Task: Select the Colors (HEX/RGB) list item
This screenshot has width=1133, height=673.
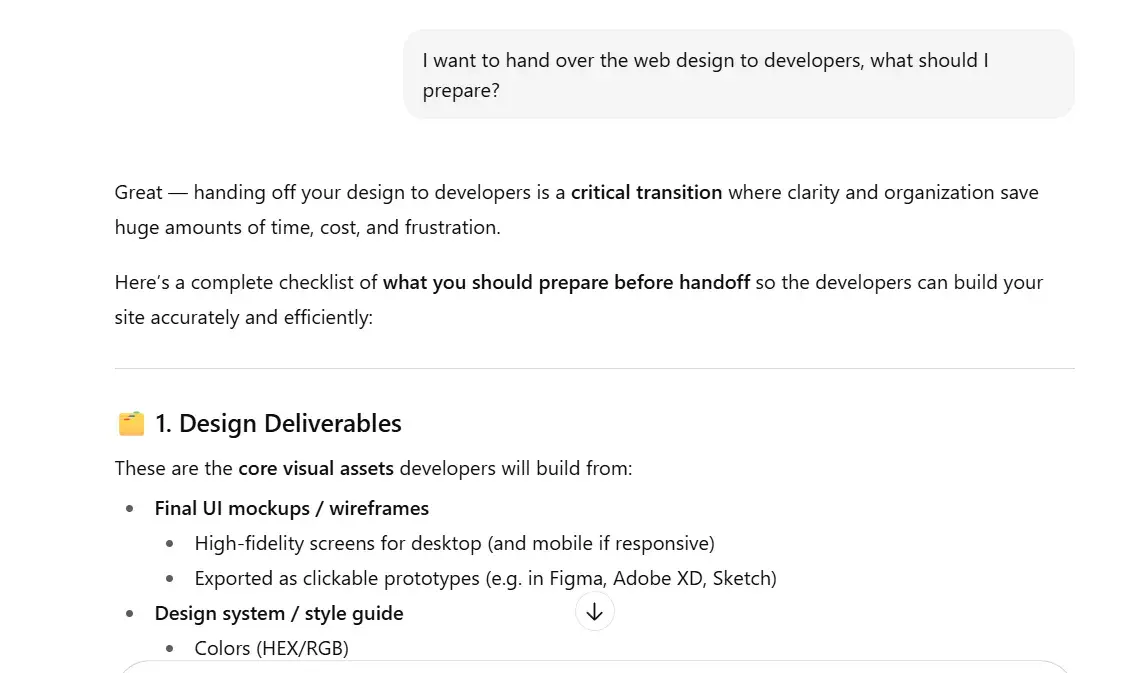Action: coord(271,648)
